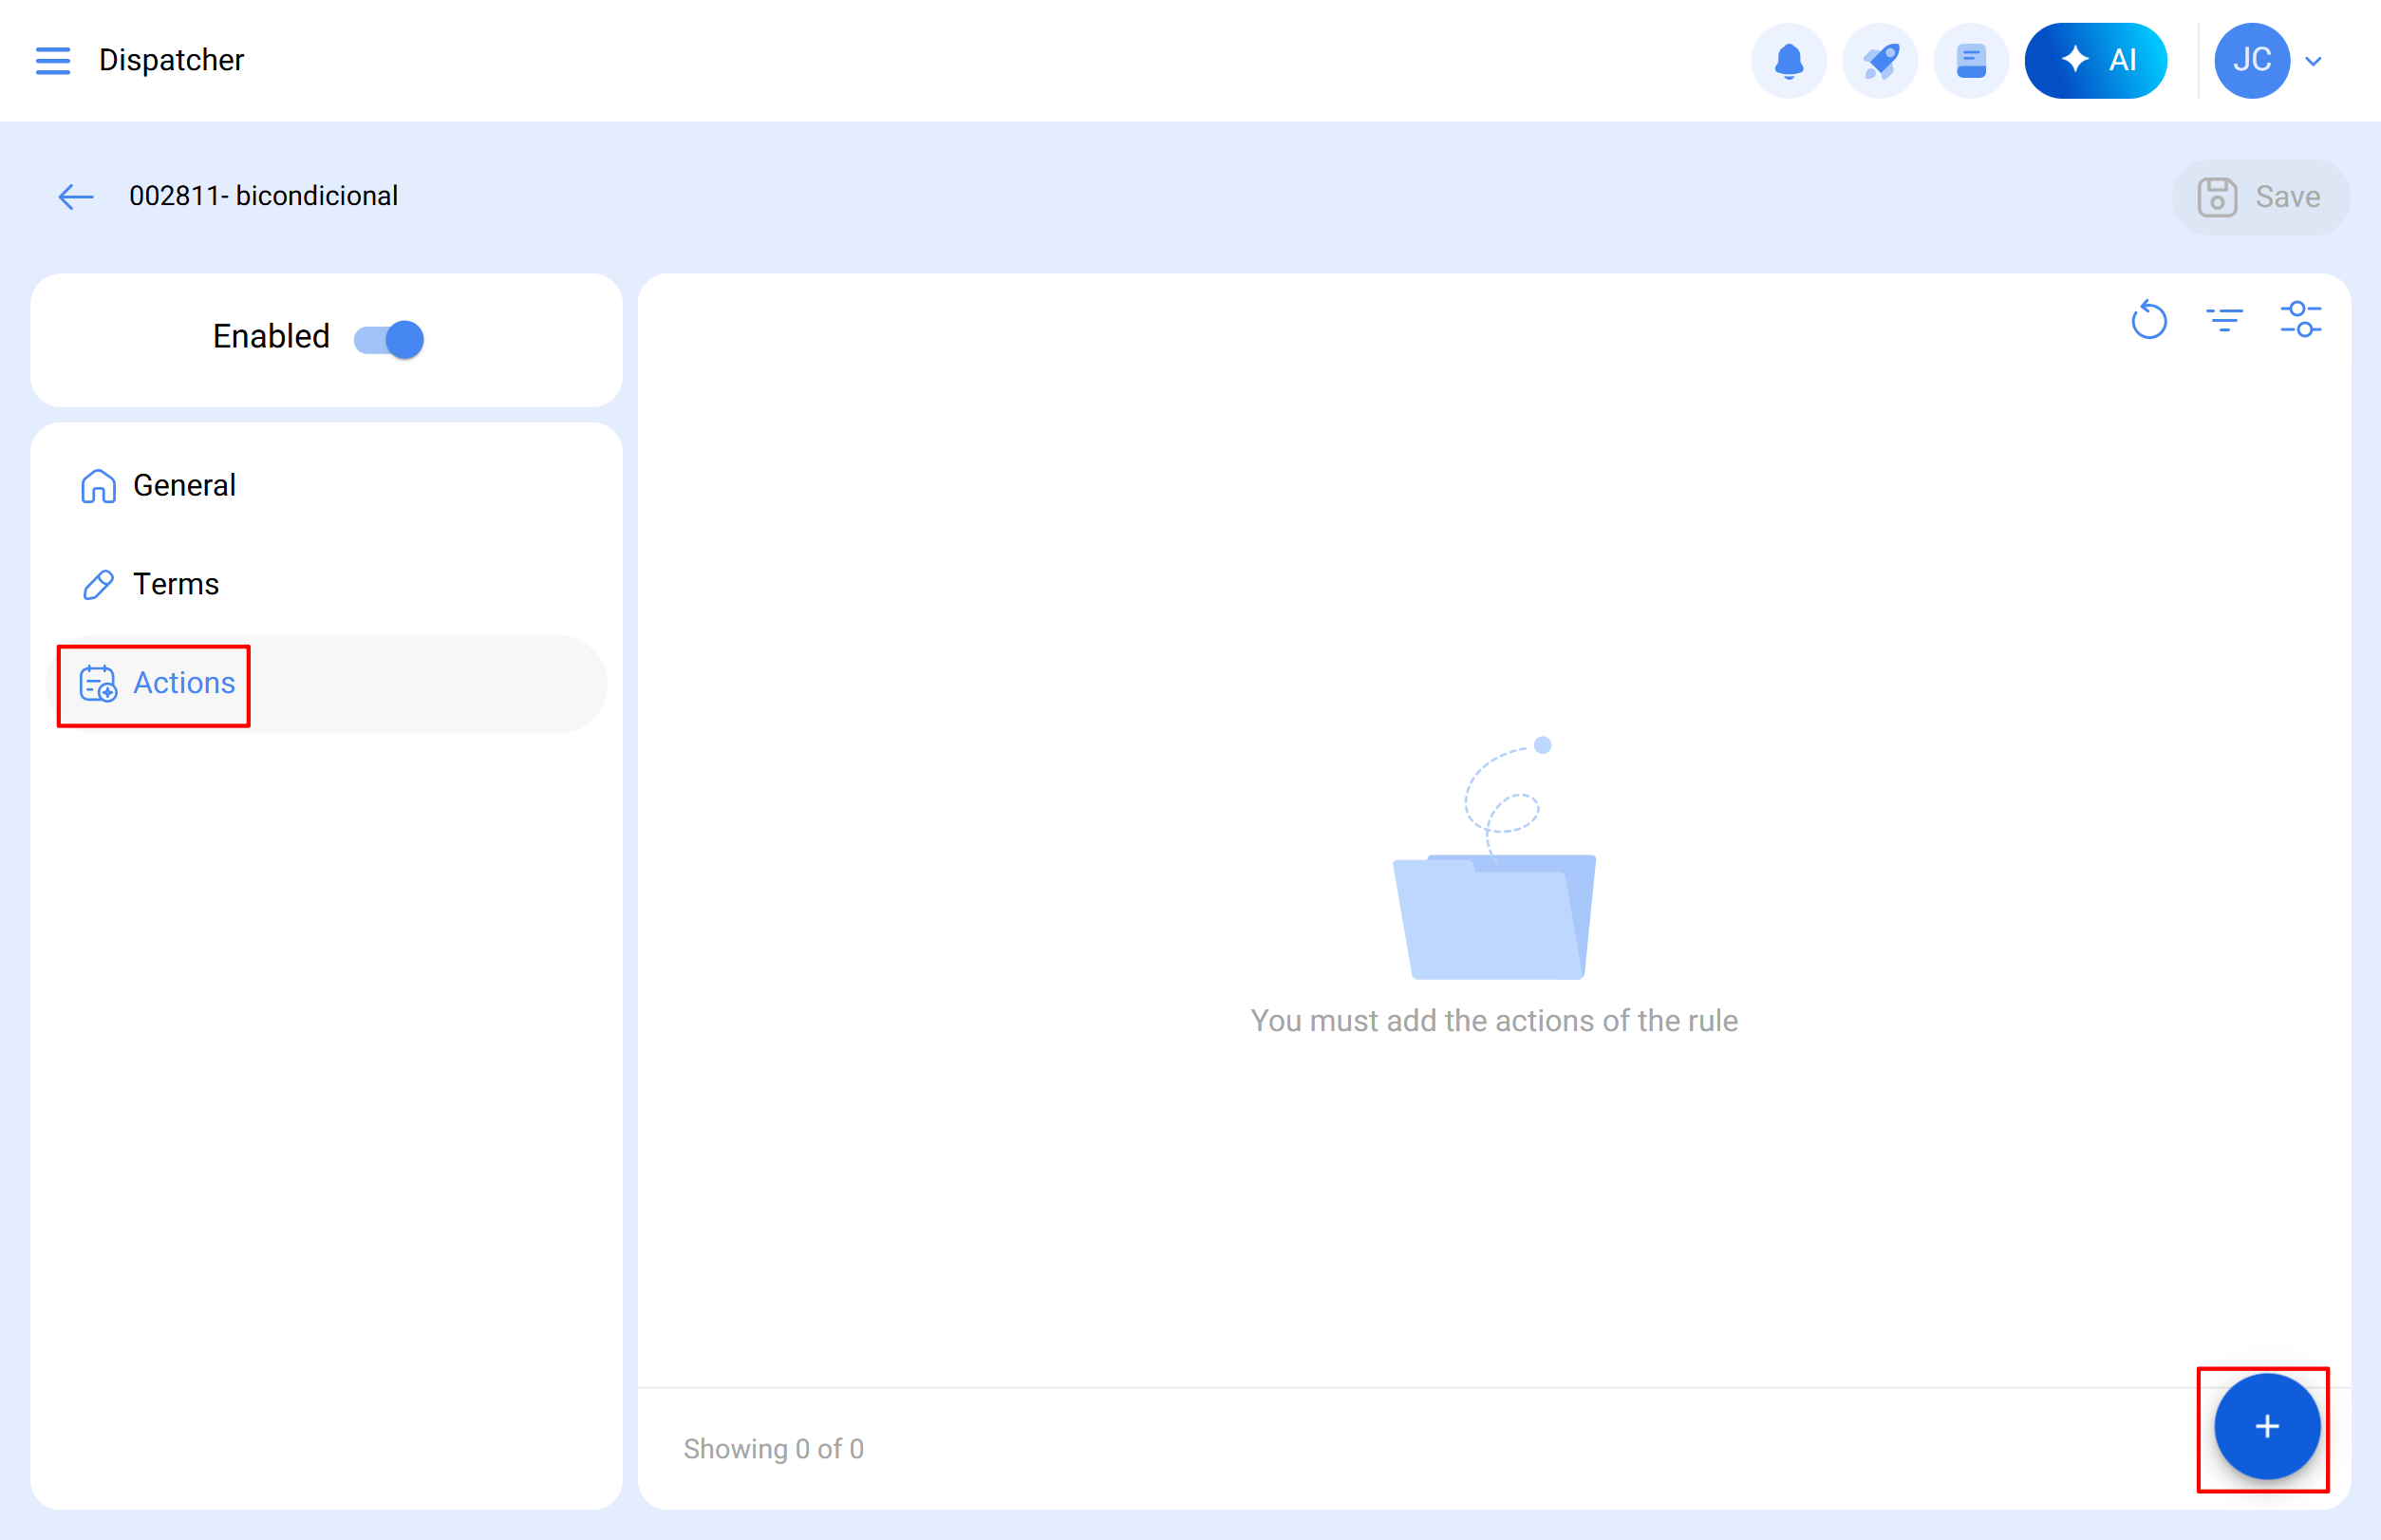2381x1540 pixels.
Task: Go back with the left arrow
Action: pyautogui.click(x=76, y=196)
